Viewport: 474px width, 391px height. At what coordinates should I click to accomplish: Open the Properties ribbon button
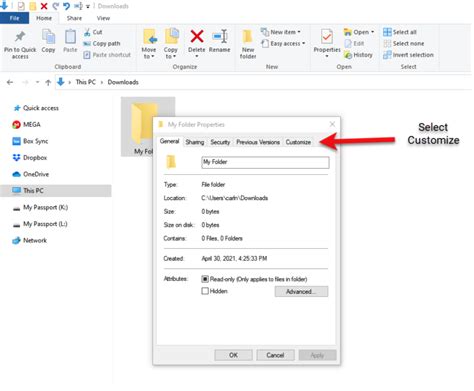(327, 43)
